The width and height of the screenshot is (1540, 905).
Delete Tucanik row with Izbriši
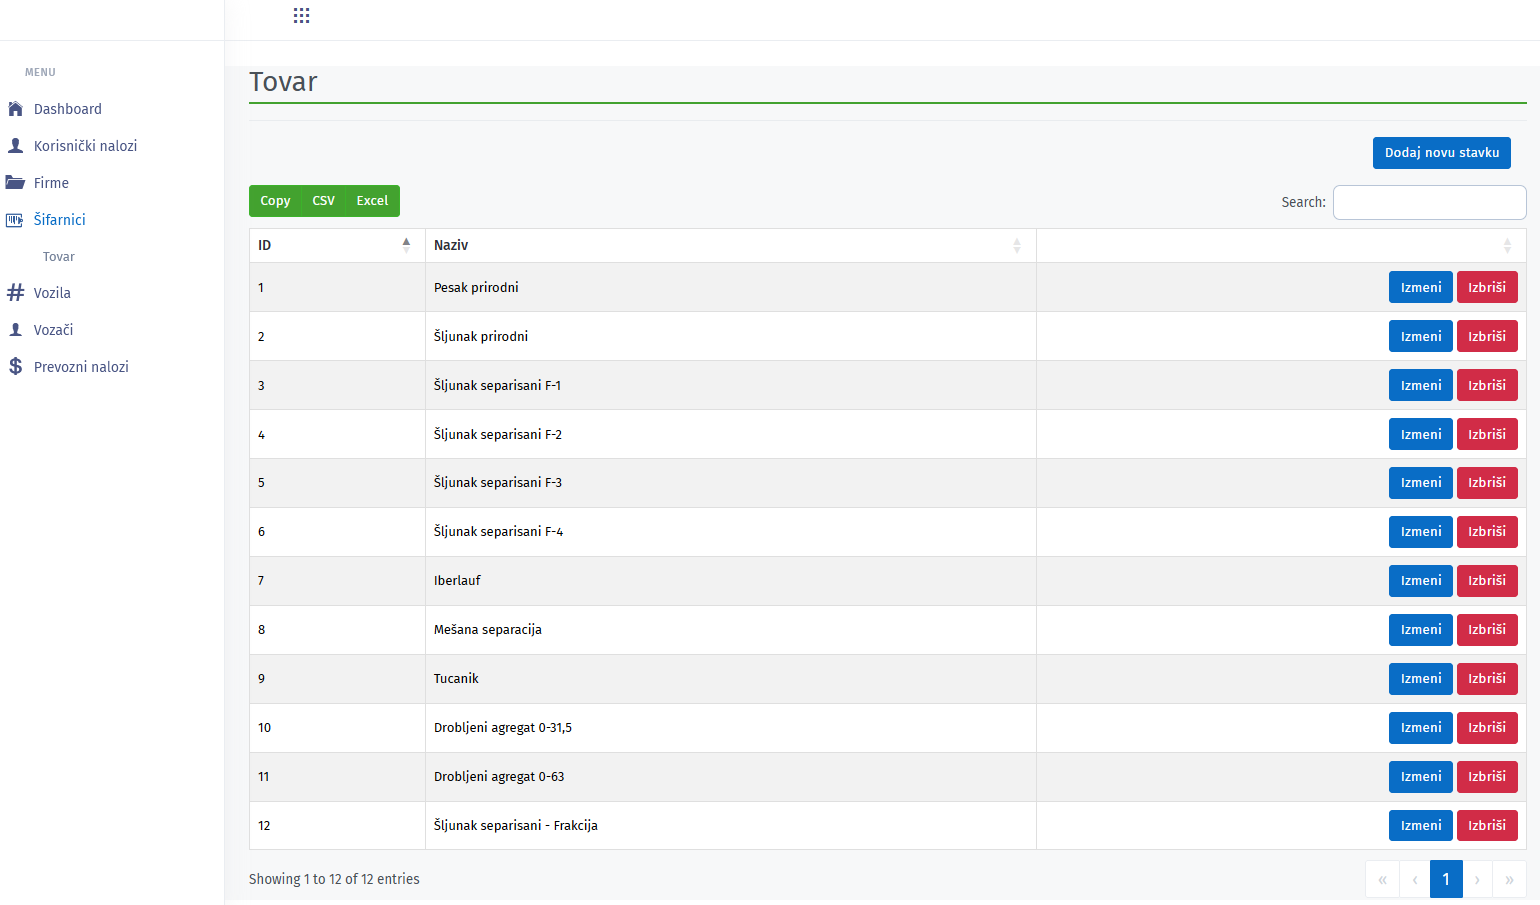click(x=1486, y=679)
